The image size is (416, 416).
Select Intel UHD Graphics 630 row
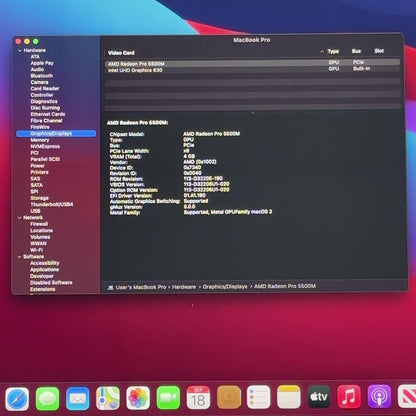click(252, 70)
